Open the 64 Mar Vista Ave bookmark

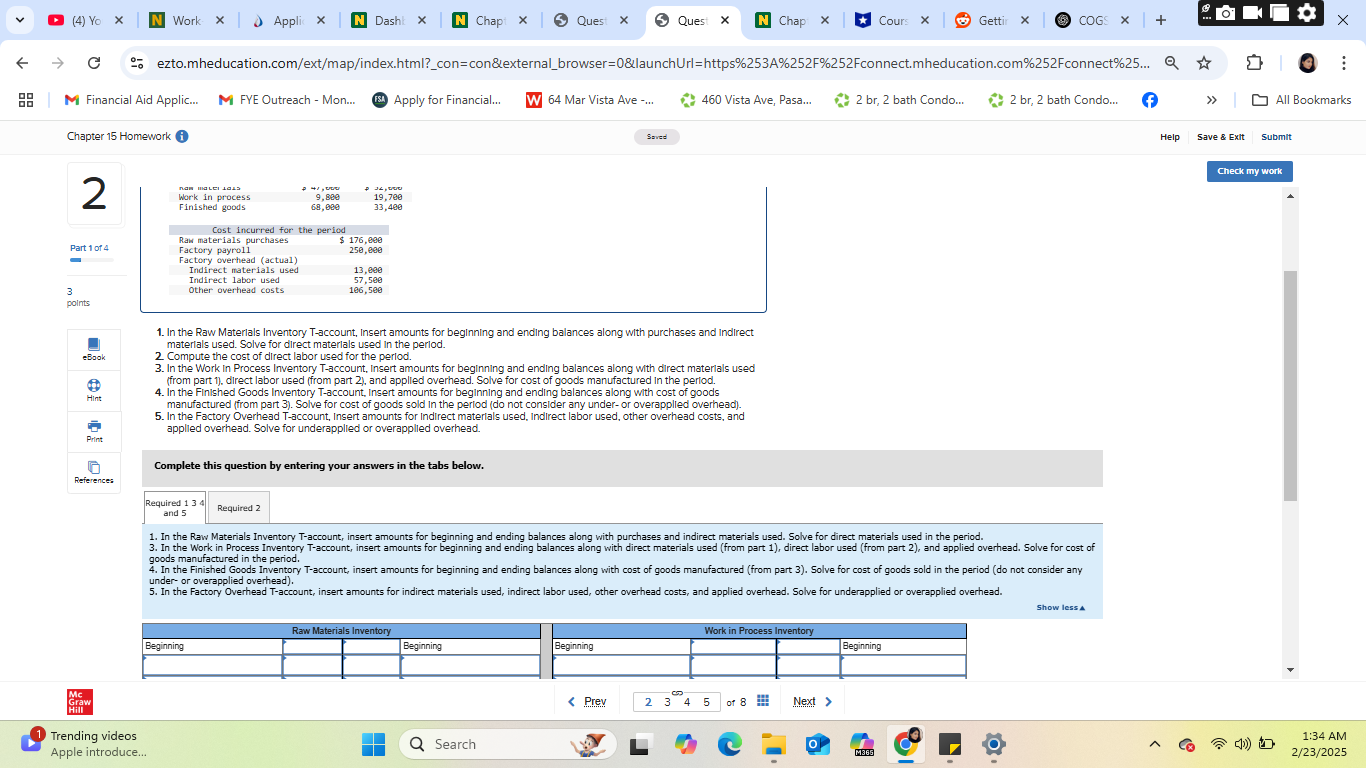pos(590,100)
